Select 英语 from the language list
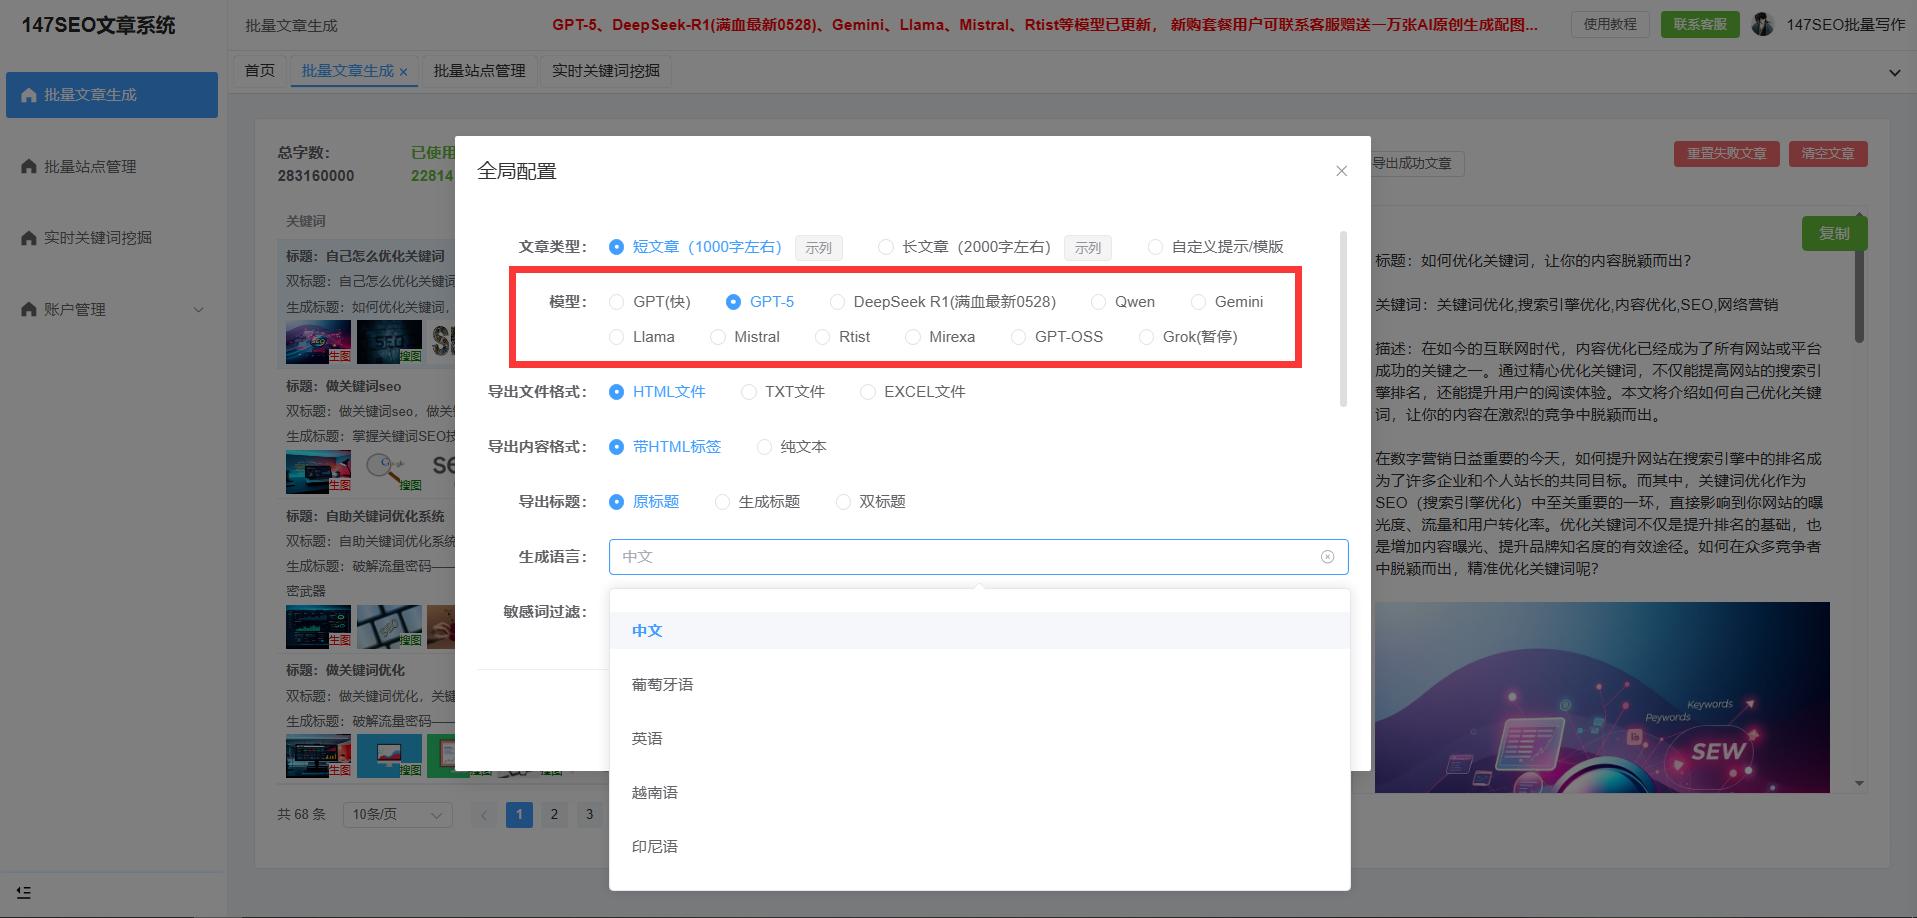1917x918 pixels. (646, 738)
